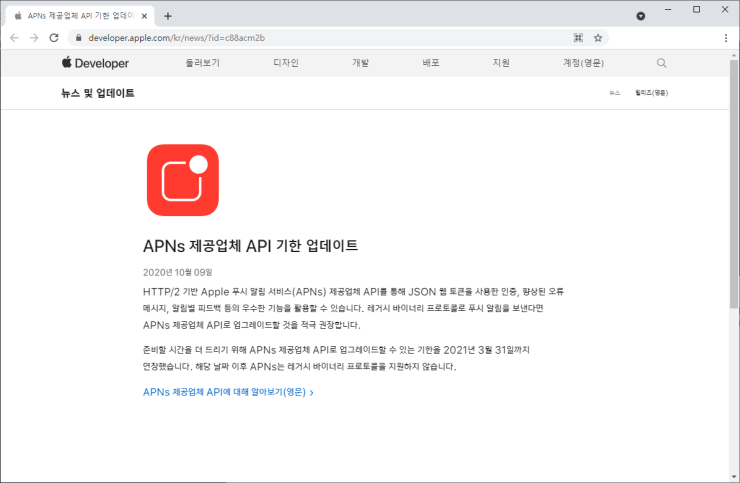Click the red APNs notification app icon

[x=182, y=180]
